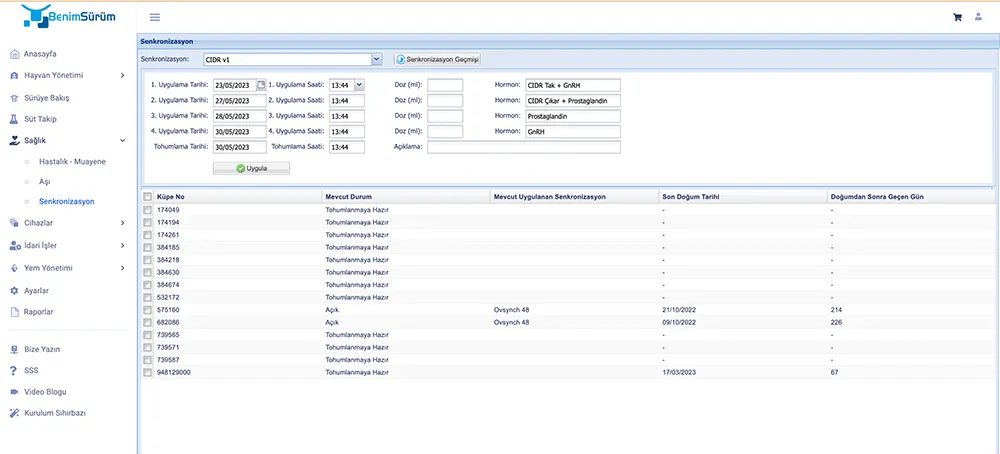
Task: Click the Anasayfa home icon
Action: (14, 54)
